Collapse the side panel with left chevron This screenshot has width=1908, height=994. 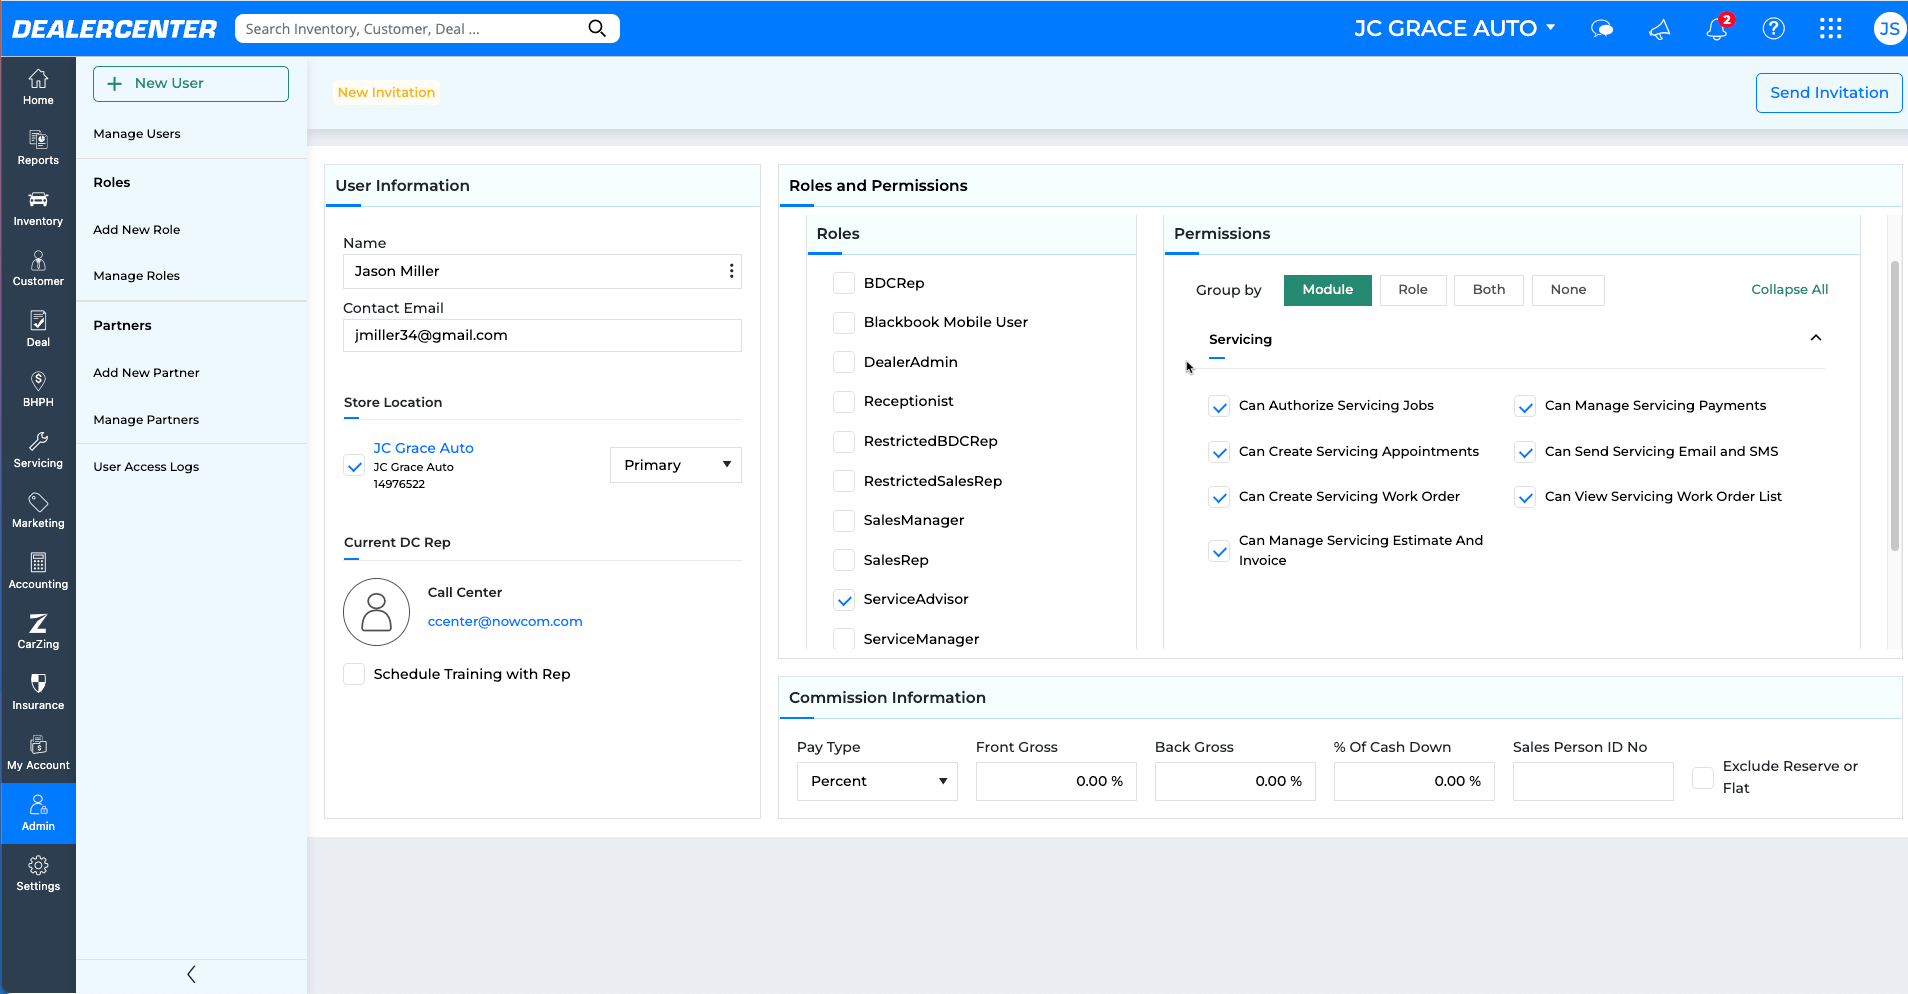click(192, 974)
